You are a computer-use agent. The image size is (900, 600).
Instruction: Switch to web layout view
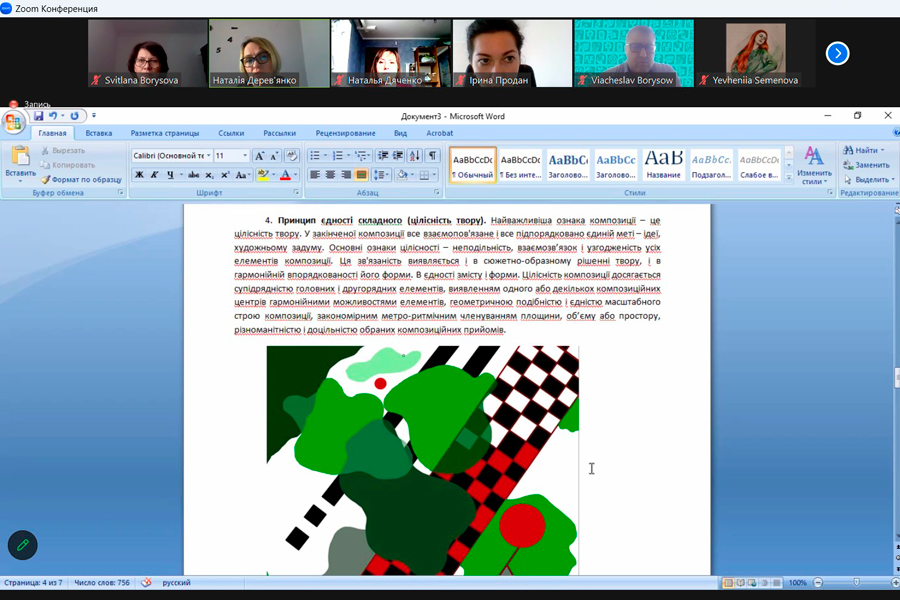point(752,583)
